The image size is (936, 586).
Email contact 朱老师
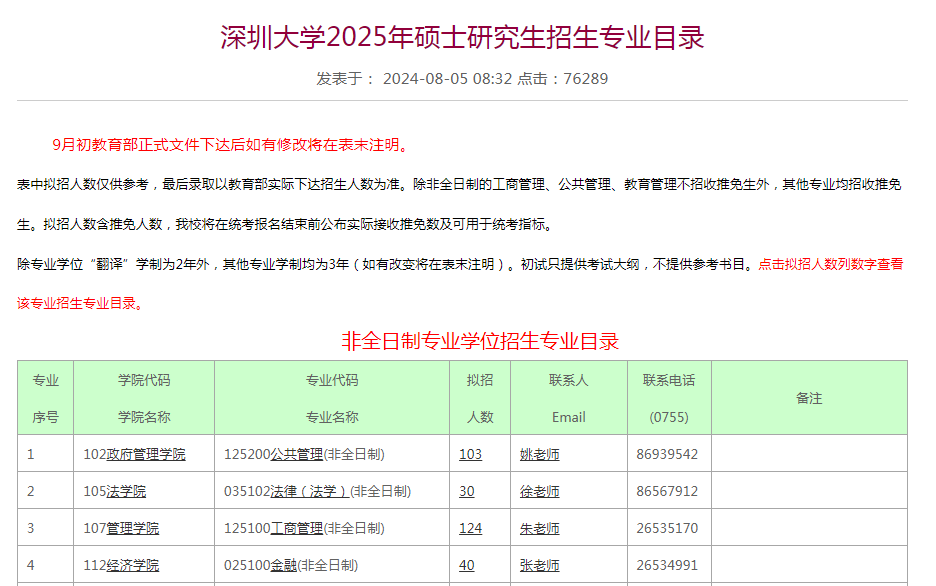[540, 528]
